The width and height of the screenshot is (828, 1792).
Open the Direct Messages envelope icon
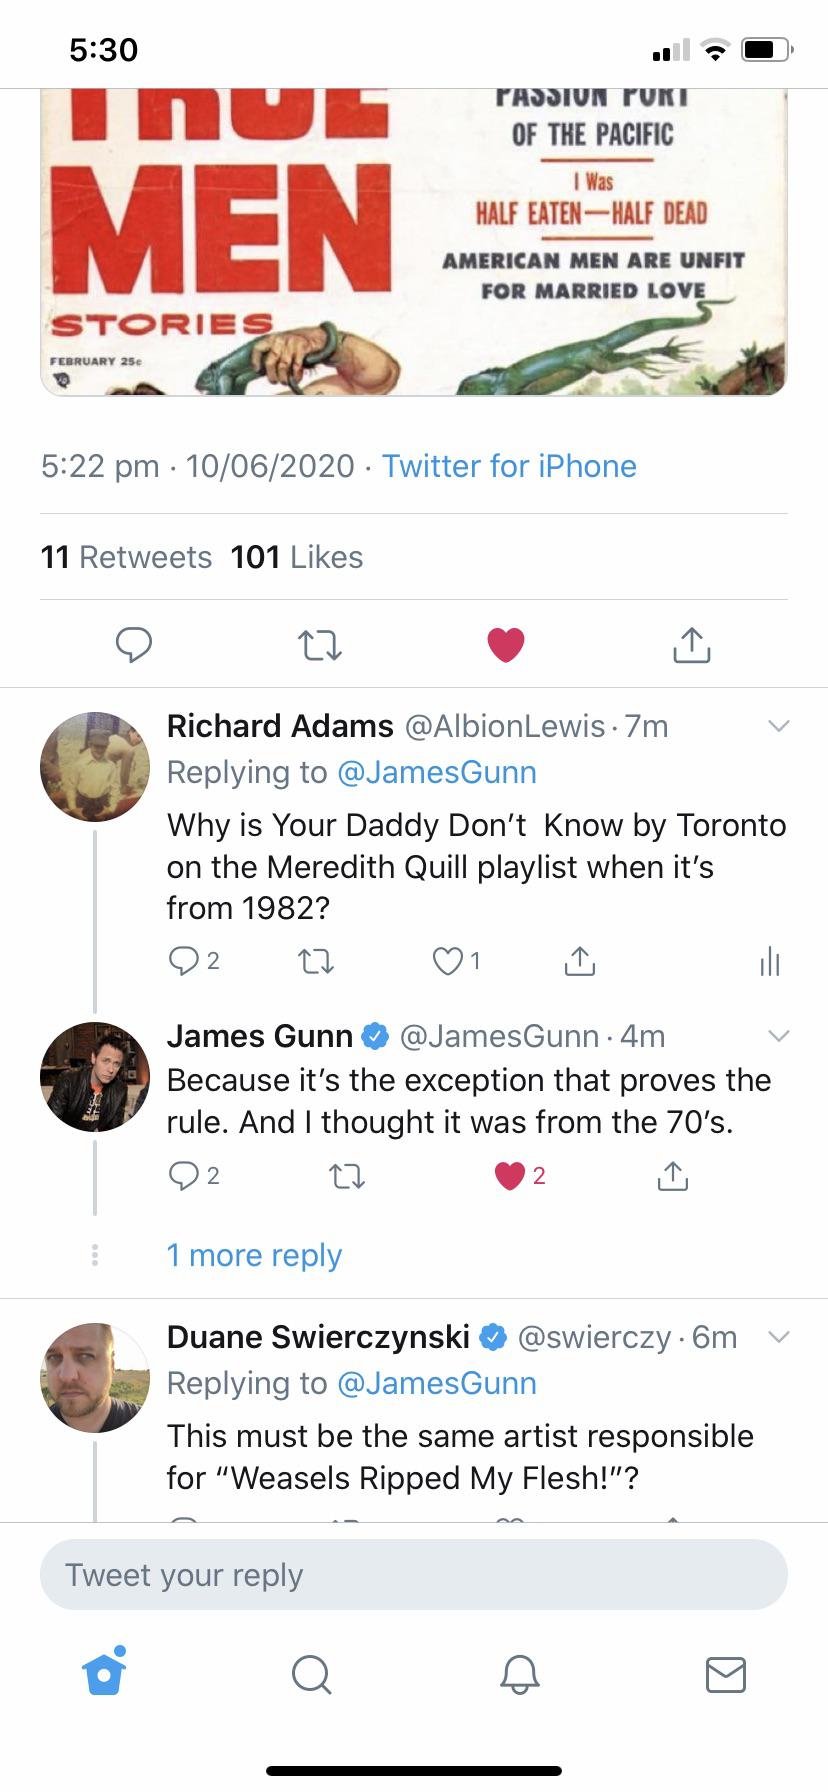click(727, 1676)
